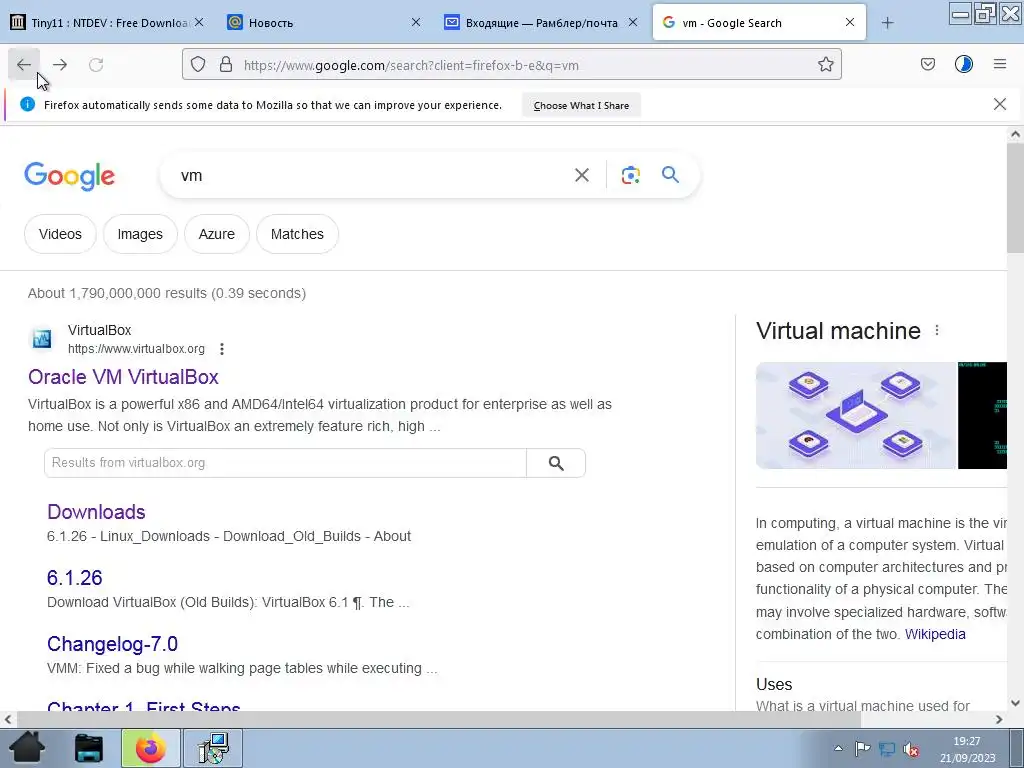Click the Choose What I Share button
Screen dimensions: 1024x768
pos(581,105)
